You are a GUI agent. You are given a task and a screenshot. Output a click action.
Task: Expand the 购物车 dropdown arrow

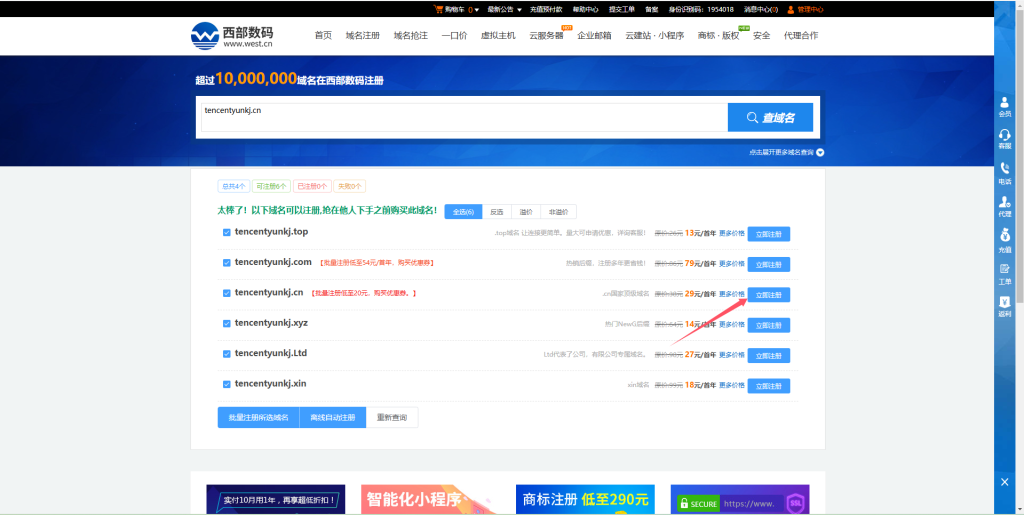coord(477,10)
